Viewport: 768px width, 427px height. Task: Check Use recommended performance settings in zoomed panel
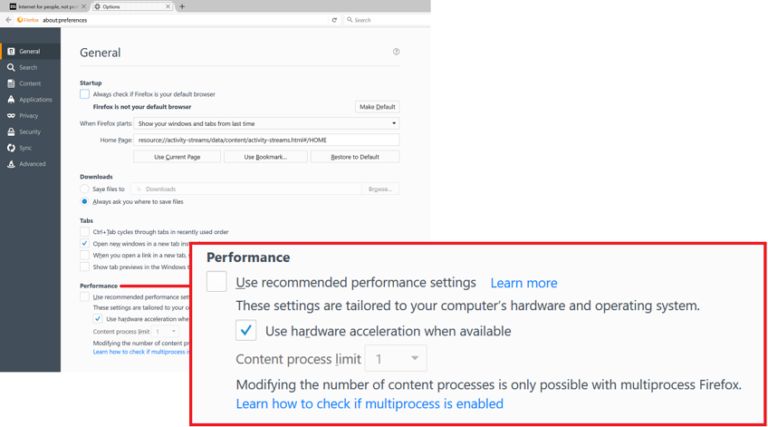(x=217, y=282)
